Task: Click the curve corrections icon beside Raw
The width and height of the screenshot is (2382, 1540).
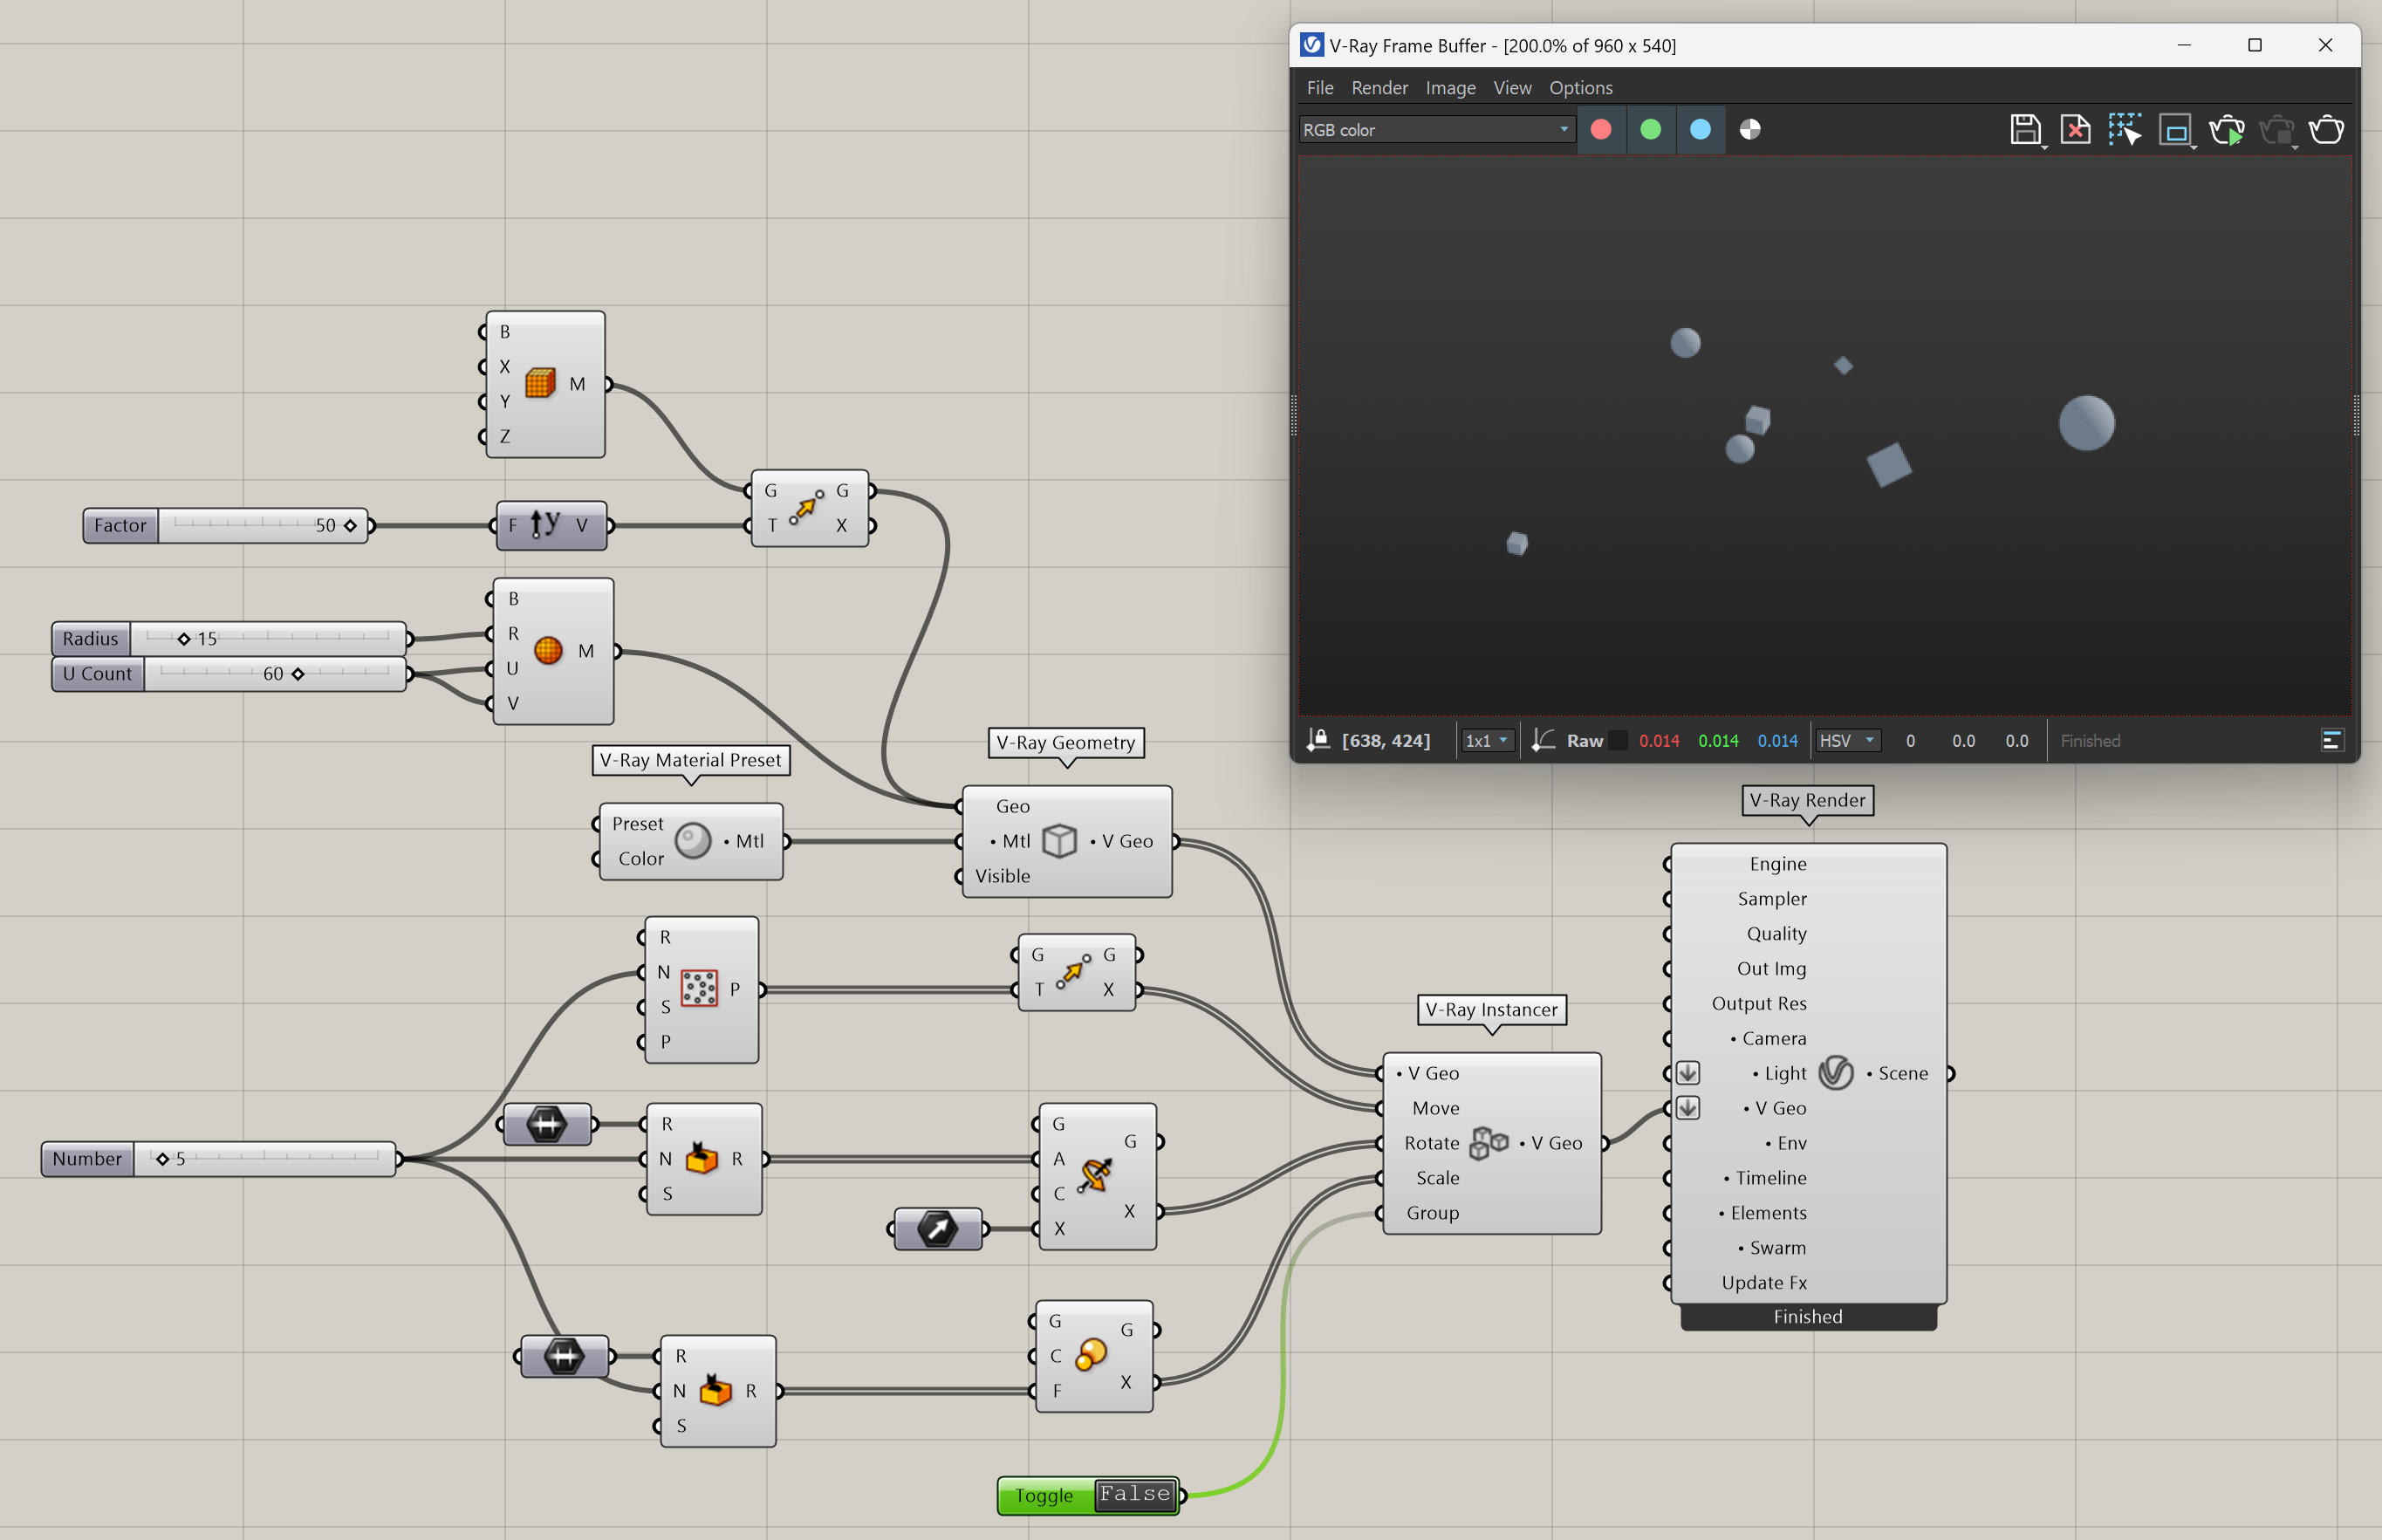Action: [1543, 740]
